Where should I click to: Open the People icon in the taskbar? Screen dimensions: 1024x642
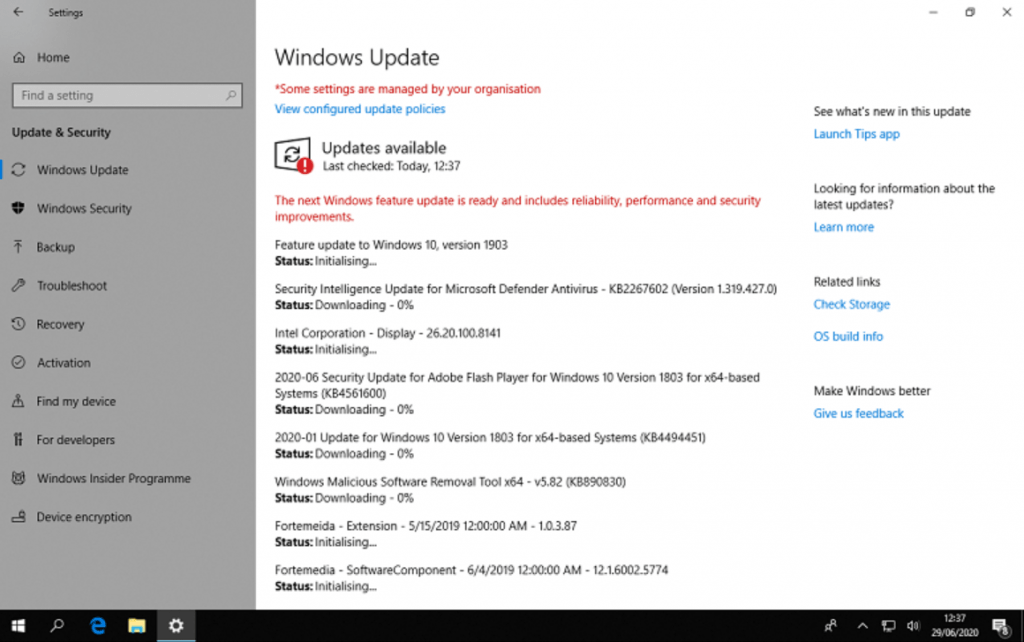[x=831, y=626]
